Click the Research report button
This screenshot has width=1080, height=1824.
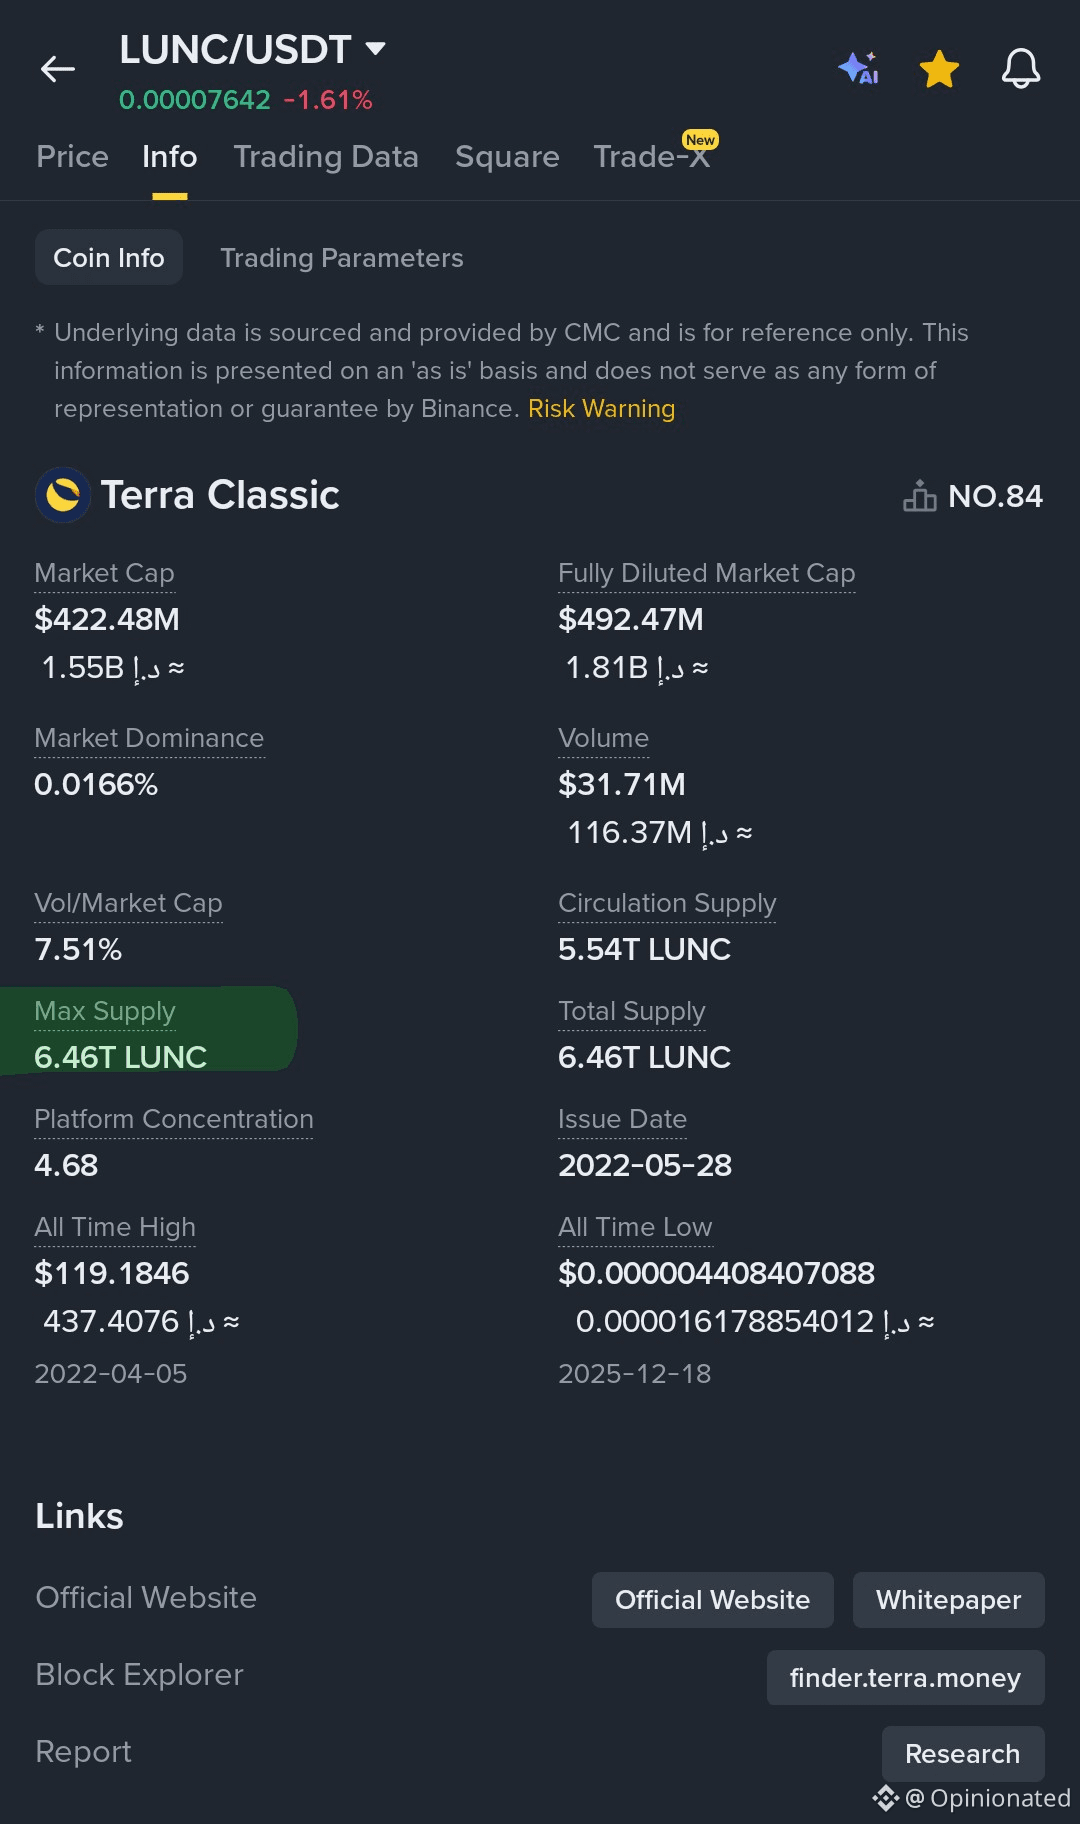[962, 1754]
